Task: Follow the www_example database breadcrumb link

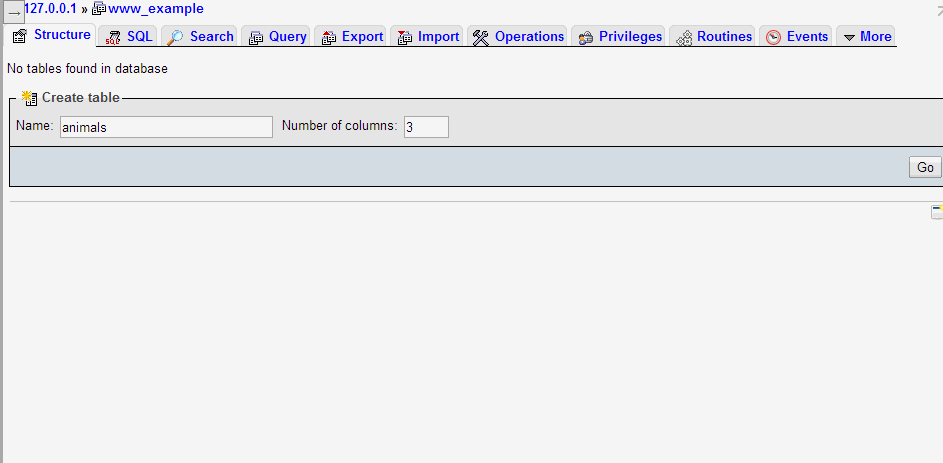Action: click(156, 9)
